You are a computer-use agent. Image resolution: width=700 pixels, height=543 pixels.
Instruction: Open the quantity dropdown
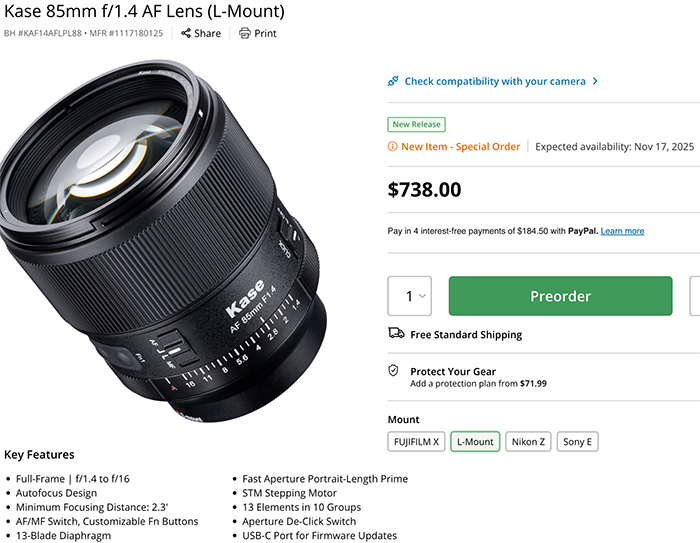click(x=410, y=296)
